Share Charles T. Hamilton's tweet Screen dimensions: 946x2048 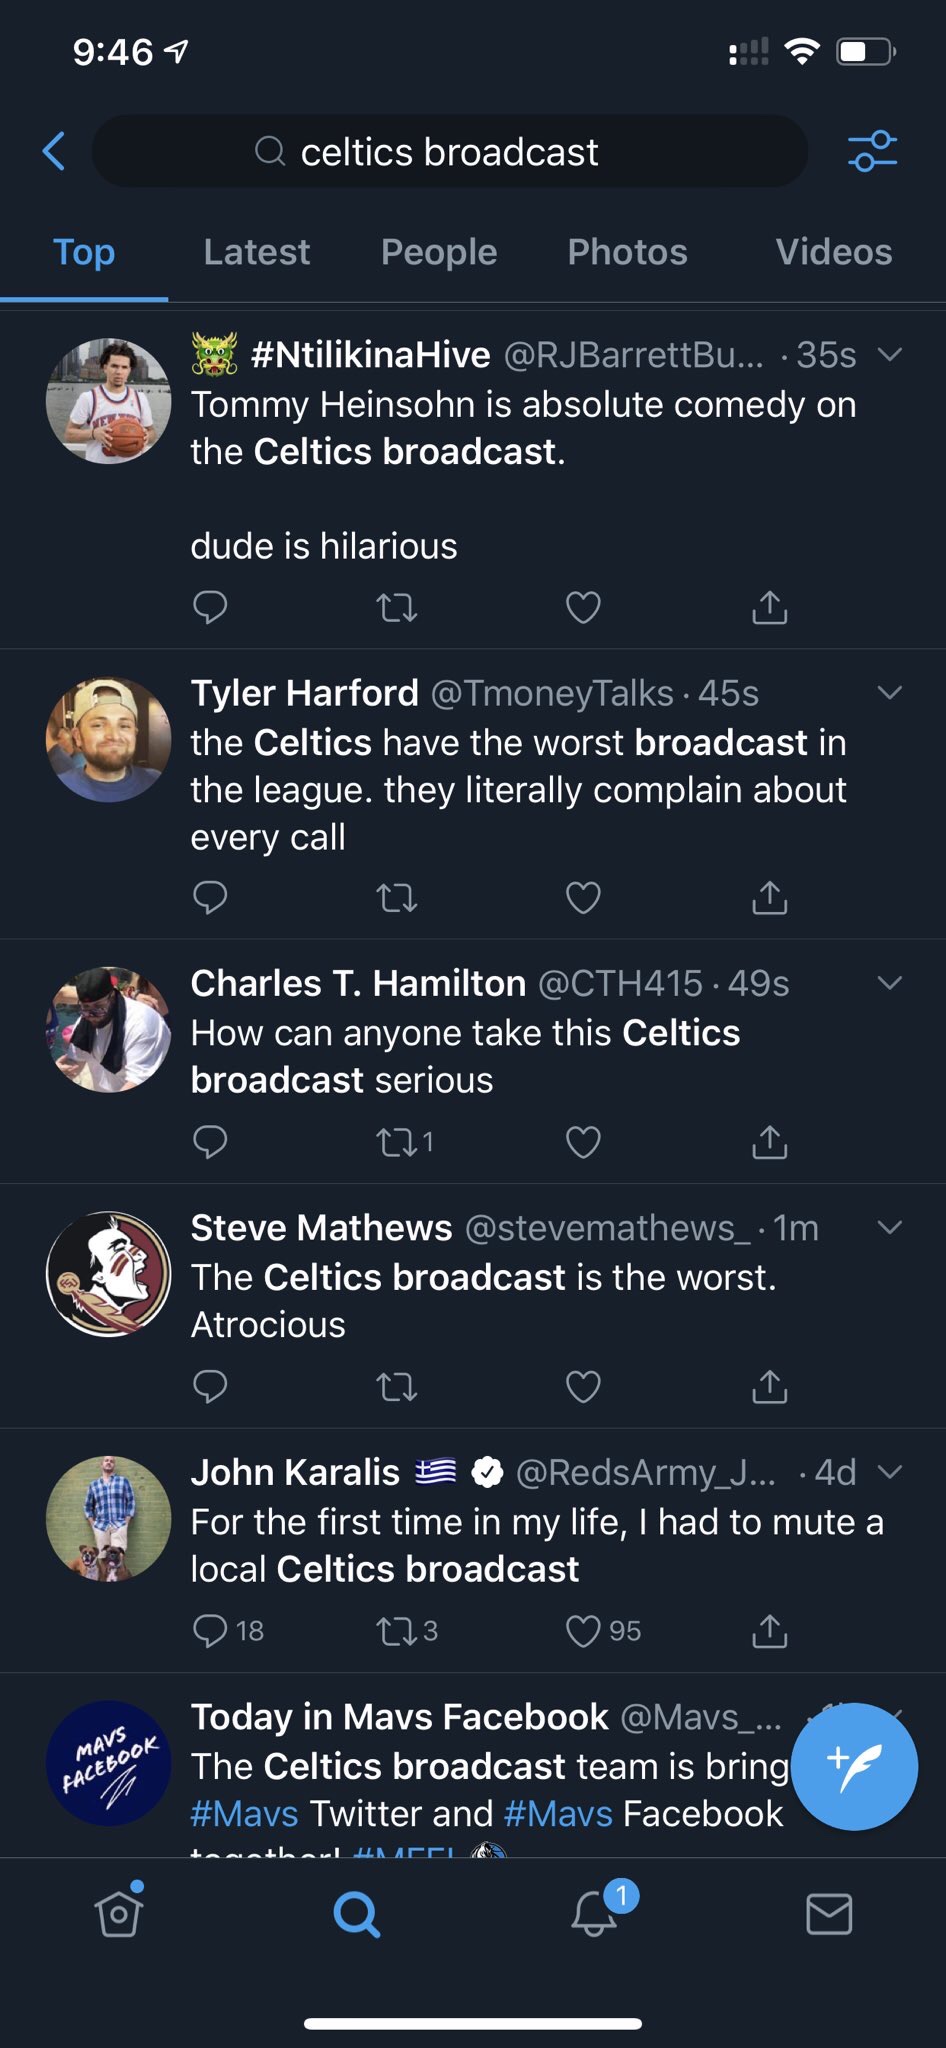(769, 1141)
